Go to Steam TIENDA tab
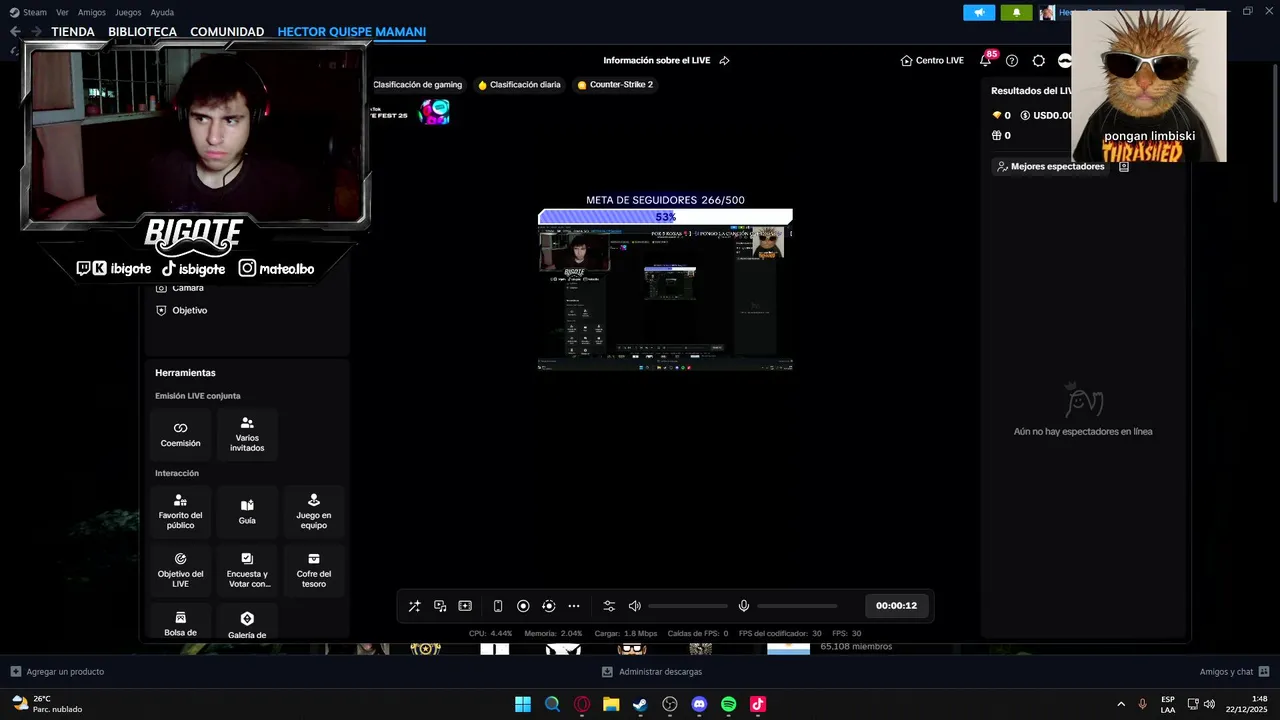The width and height of the screenshot is (1280, 720). pyautogui.click(x=73, y=32)
